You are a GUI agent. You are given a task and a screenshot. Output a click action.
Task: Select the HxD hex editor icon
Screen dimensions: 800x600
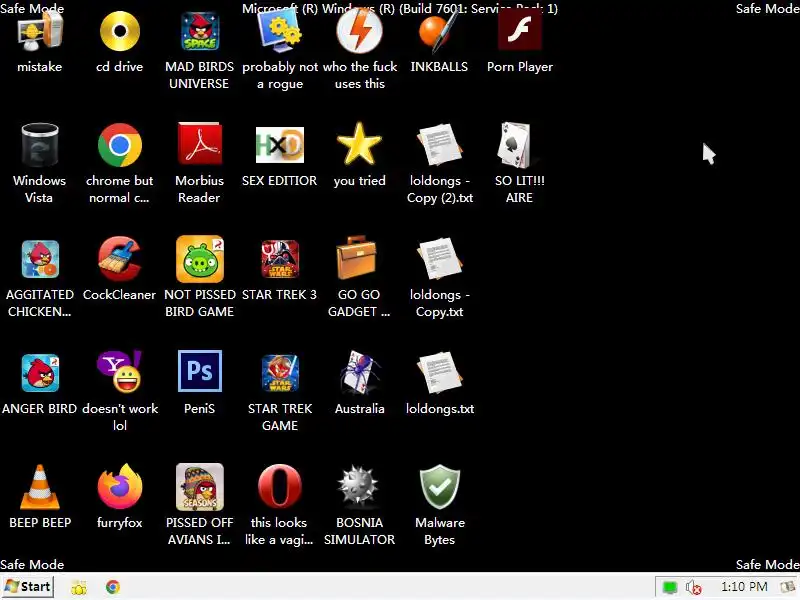pyautogui.click(x=280, y=145)
